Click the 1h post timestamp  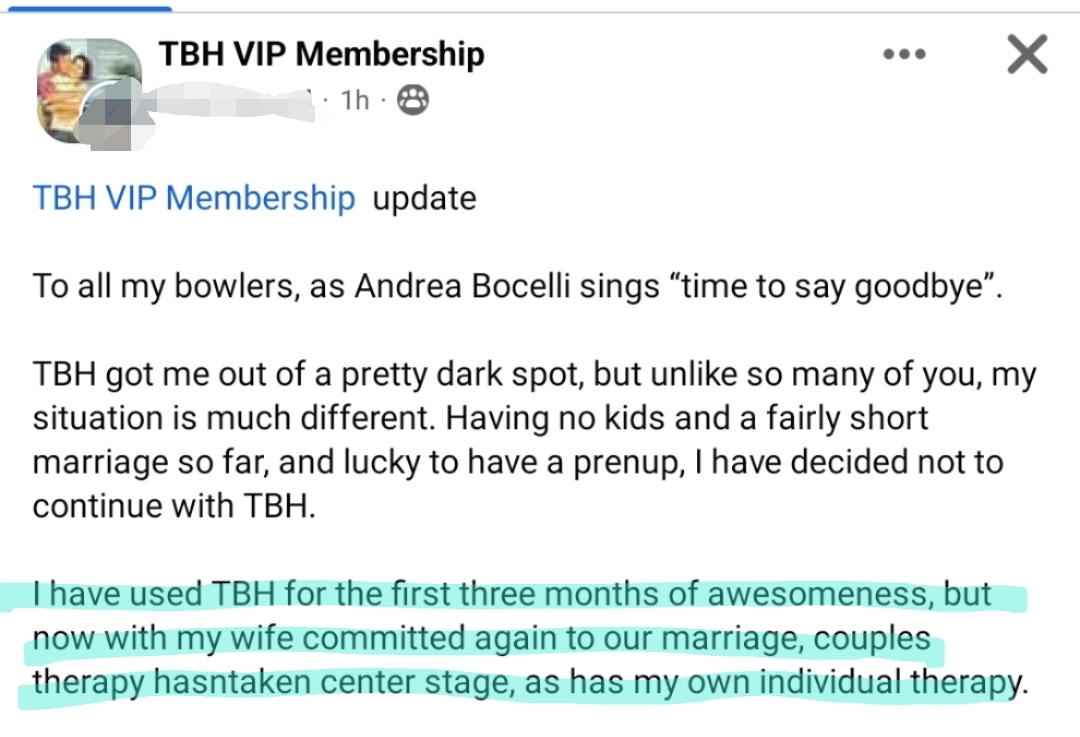(x=355, y=100)
